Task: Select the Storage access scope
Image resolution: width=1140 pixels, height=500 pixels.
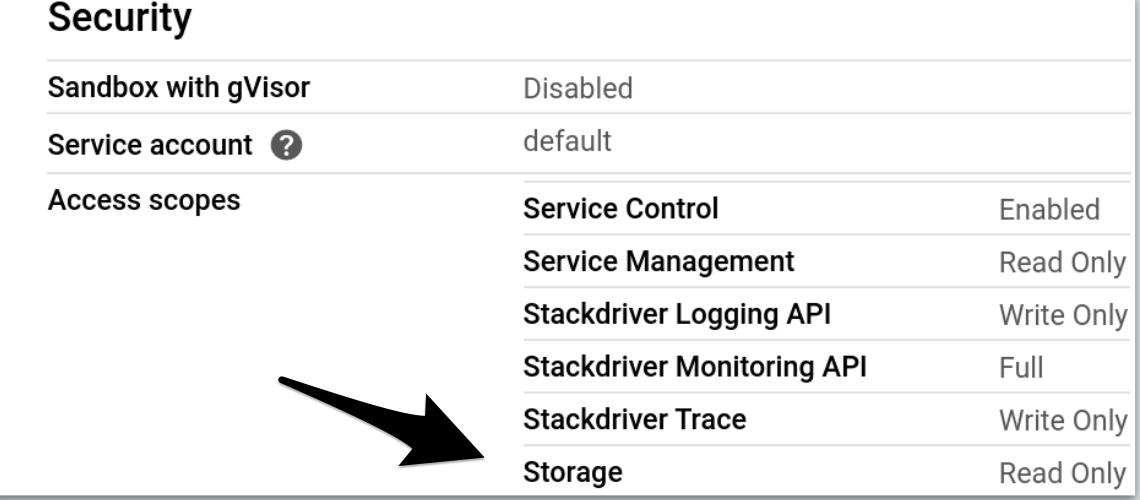Action: point(572,472)
